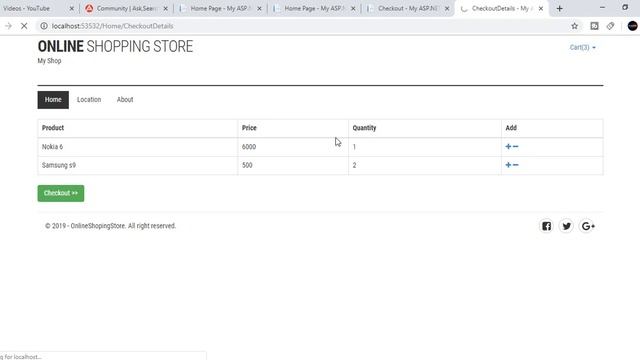Restore down the browser window
The image size is (640, 360).
[625, 7]
